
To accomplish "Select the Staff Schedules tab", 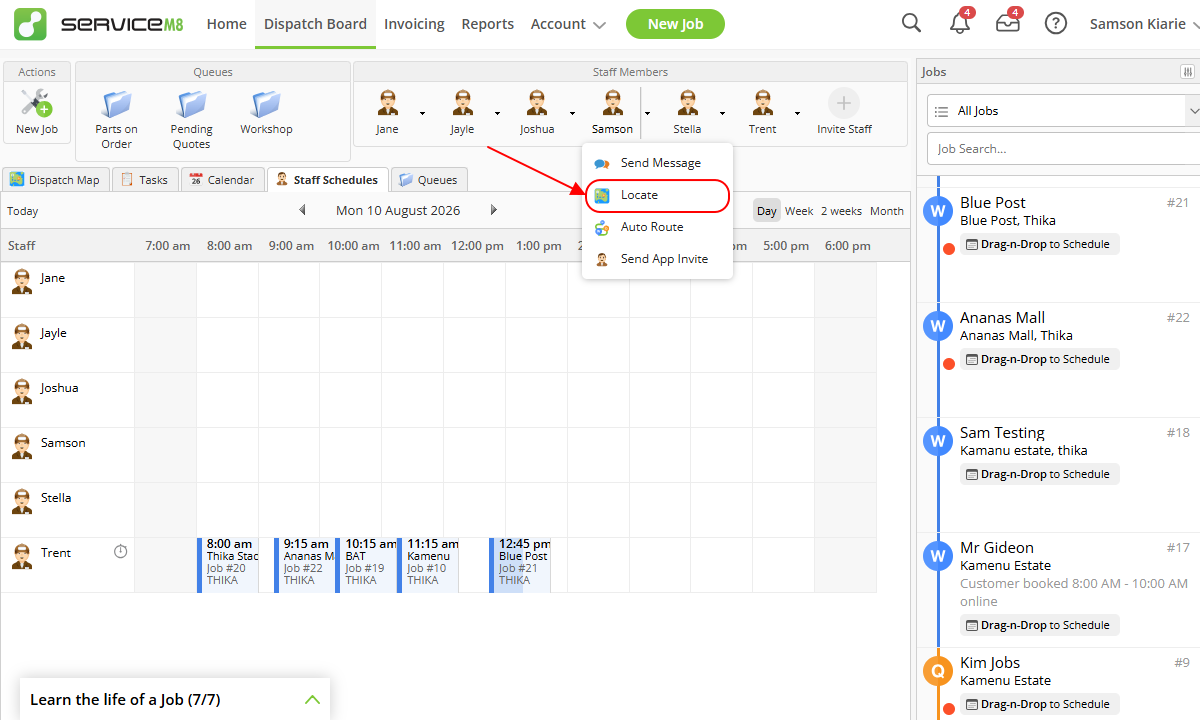I will click(x=327, y=180).
